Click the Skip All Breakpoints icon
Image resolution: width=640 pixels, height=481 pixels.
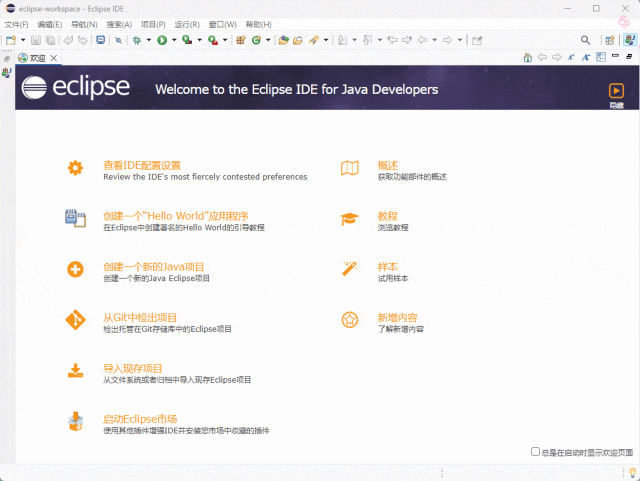118,40
